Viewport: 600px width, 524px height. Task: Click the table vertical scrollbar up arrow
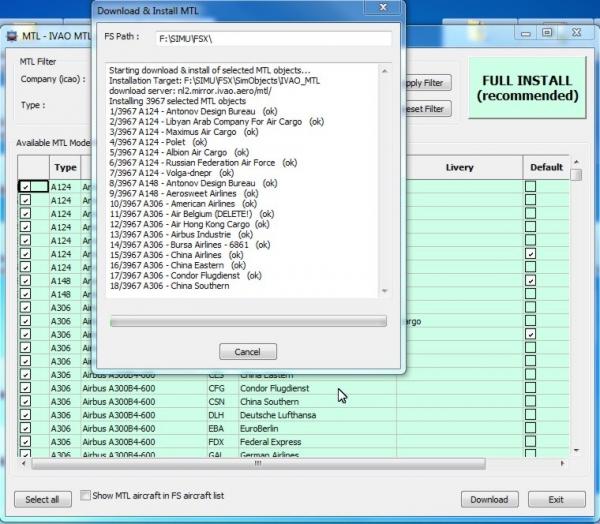tap(576, 162)
